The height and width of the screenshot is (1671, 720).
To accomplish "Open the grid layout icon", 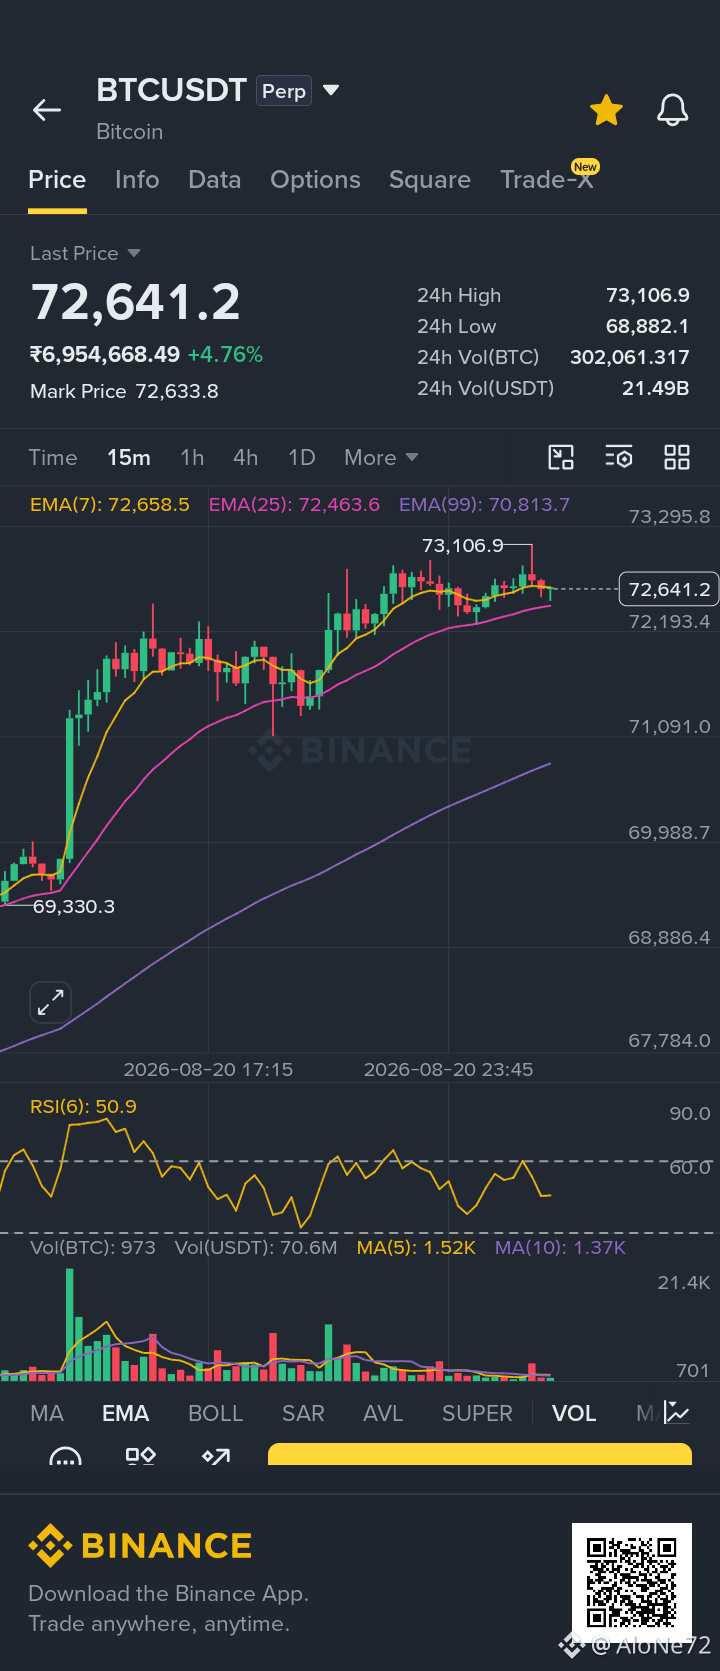I will click(x=677, y=458).
